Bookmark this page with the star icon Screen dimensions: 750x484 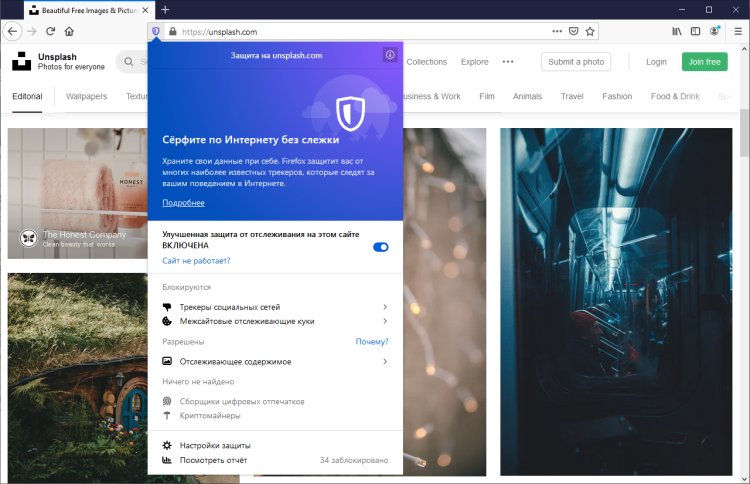pos(590,31)
